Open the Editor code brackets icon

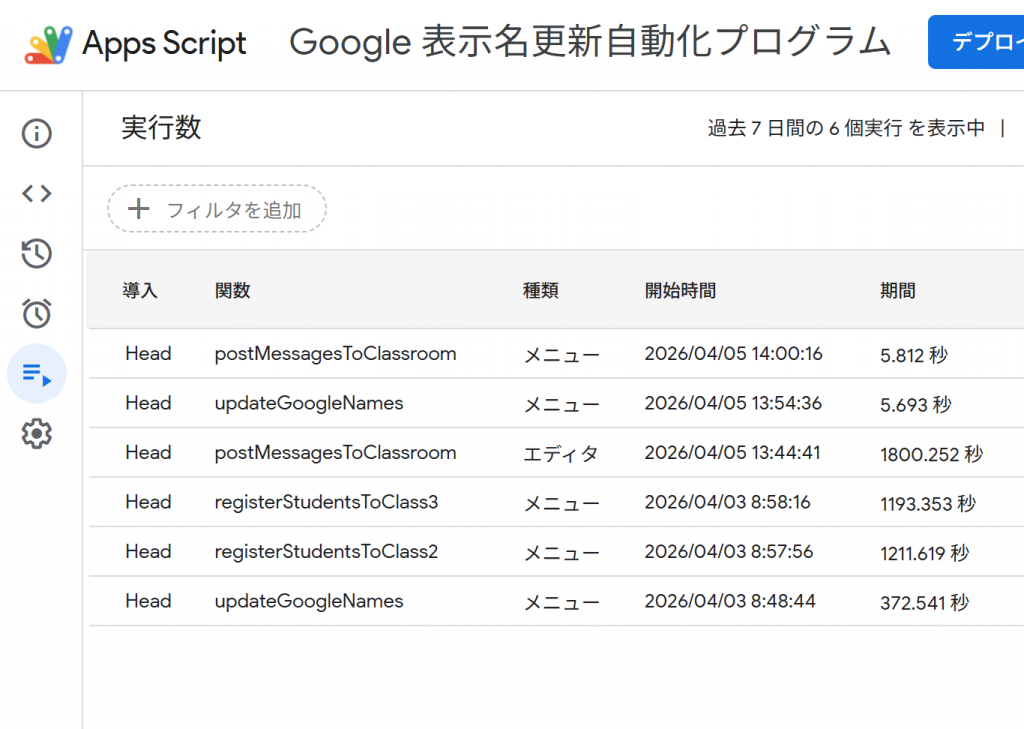[x=37, y=194]
